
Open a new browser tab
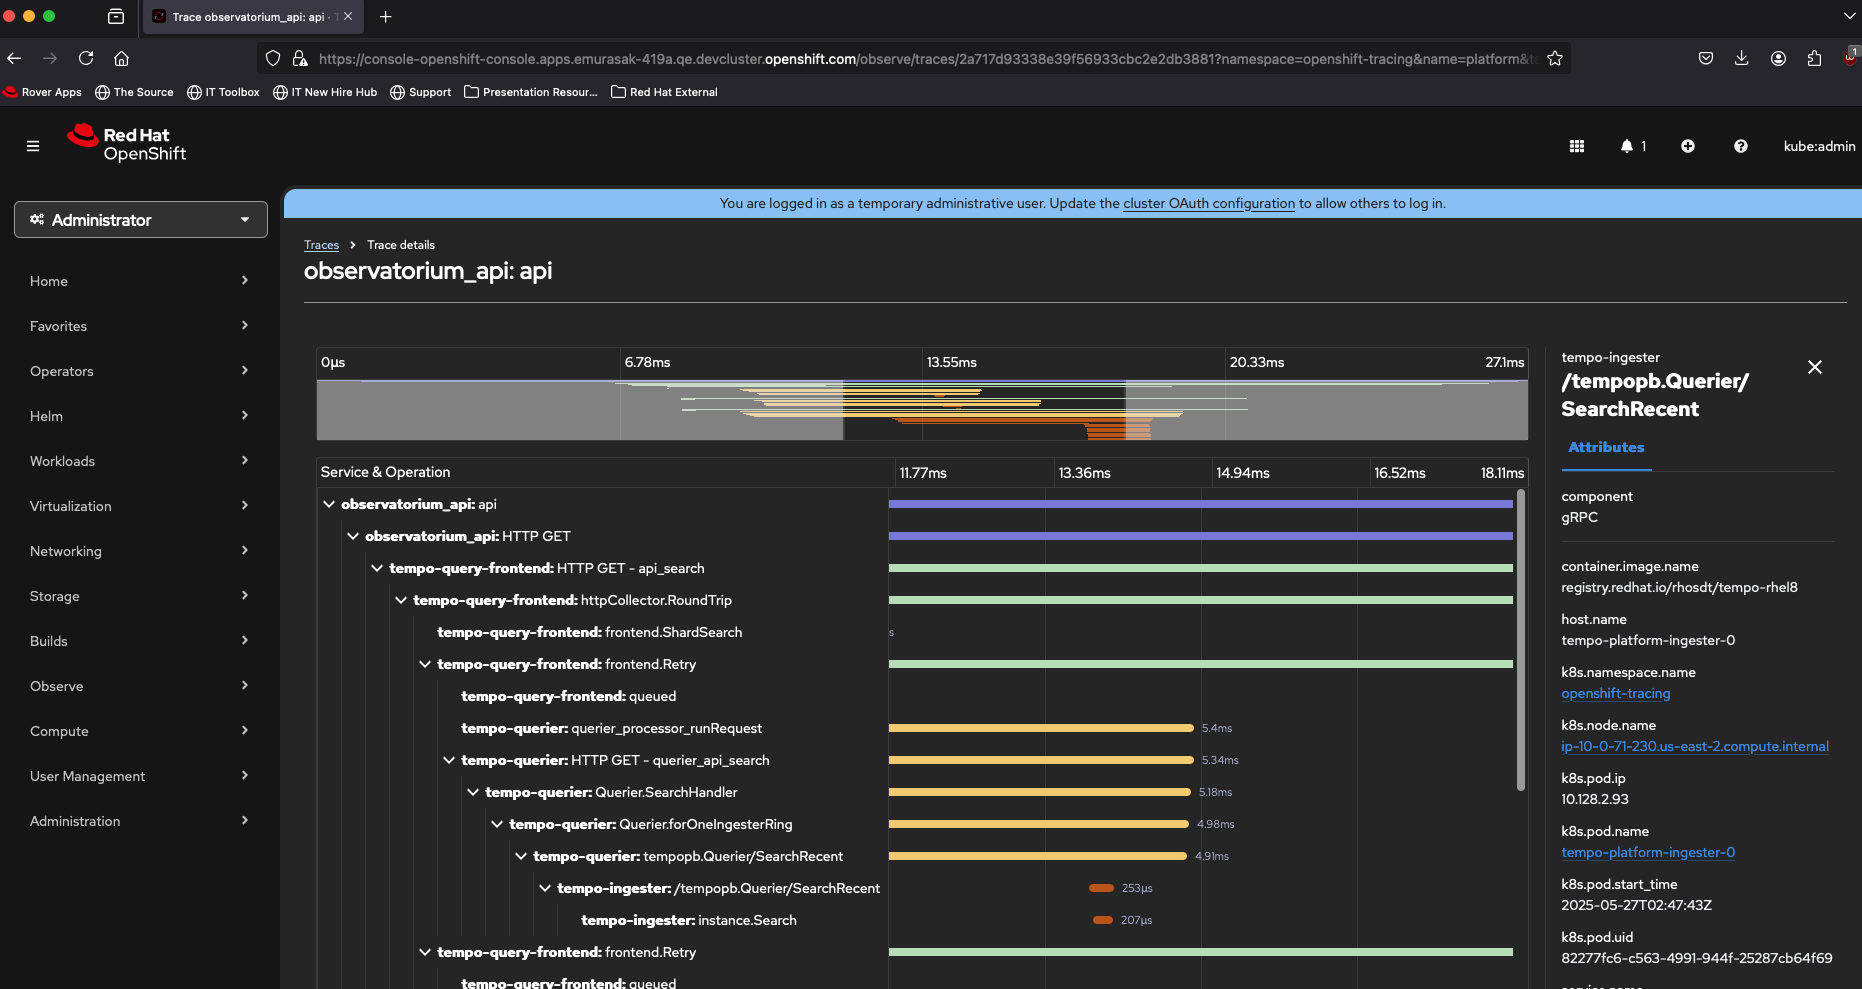click(386, 16)
